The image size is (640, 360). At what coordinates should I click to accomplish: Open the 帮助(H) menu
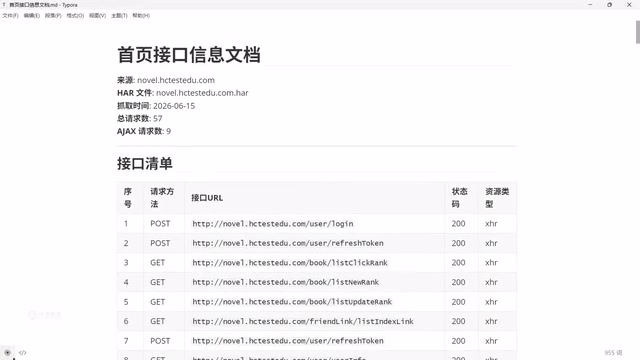coord(141,16)
